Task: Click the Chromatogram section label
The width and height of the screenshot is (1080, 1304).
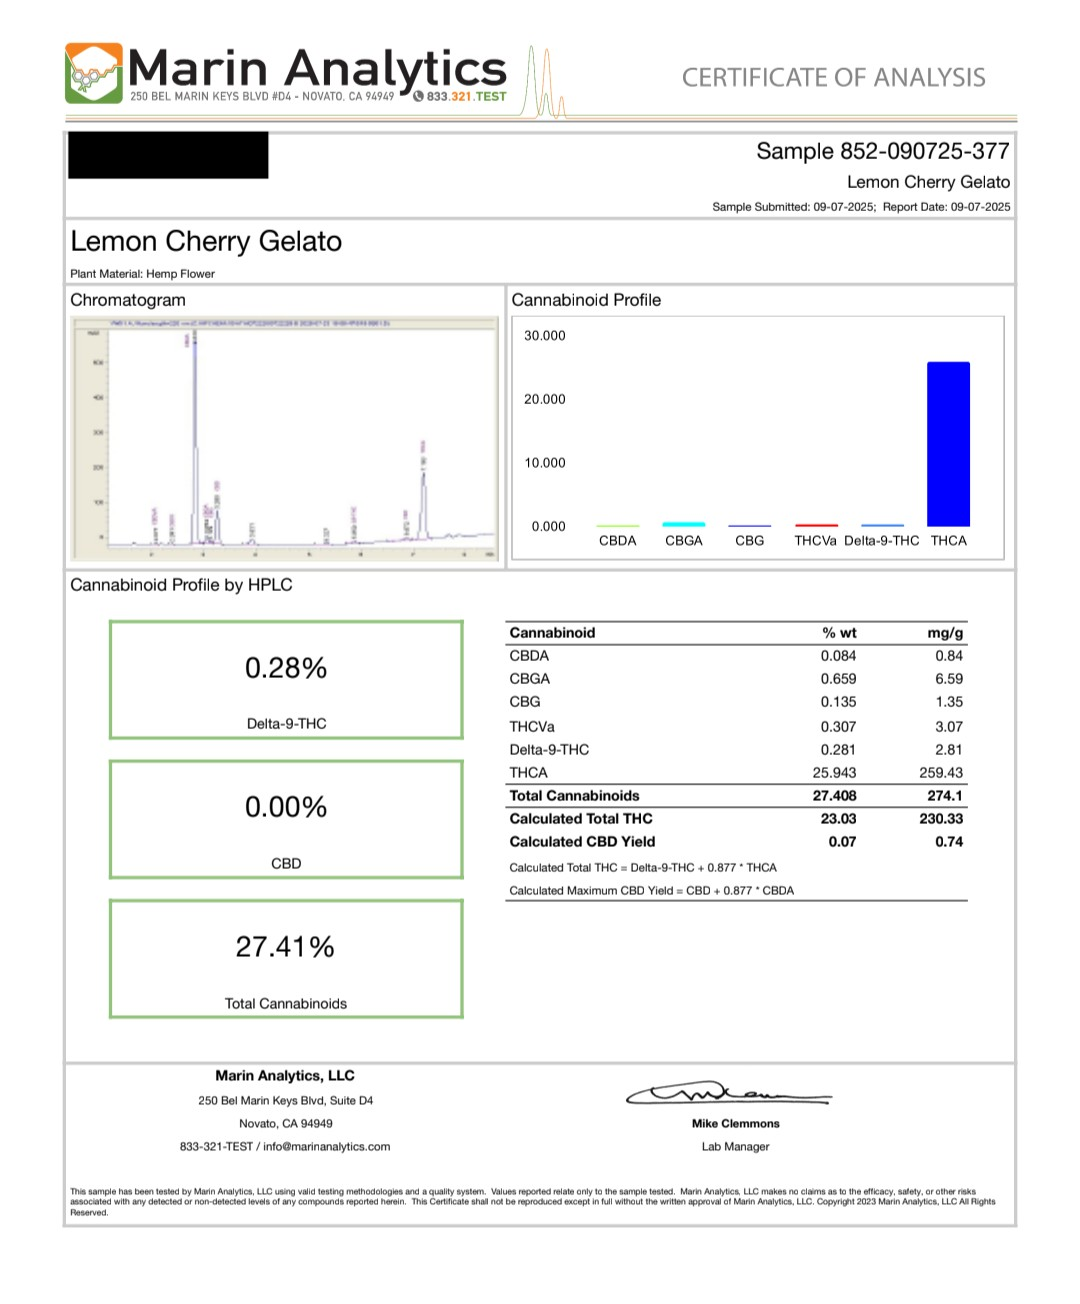Action: 128,300
